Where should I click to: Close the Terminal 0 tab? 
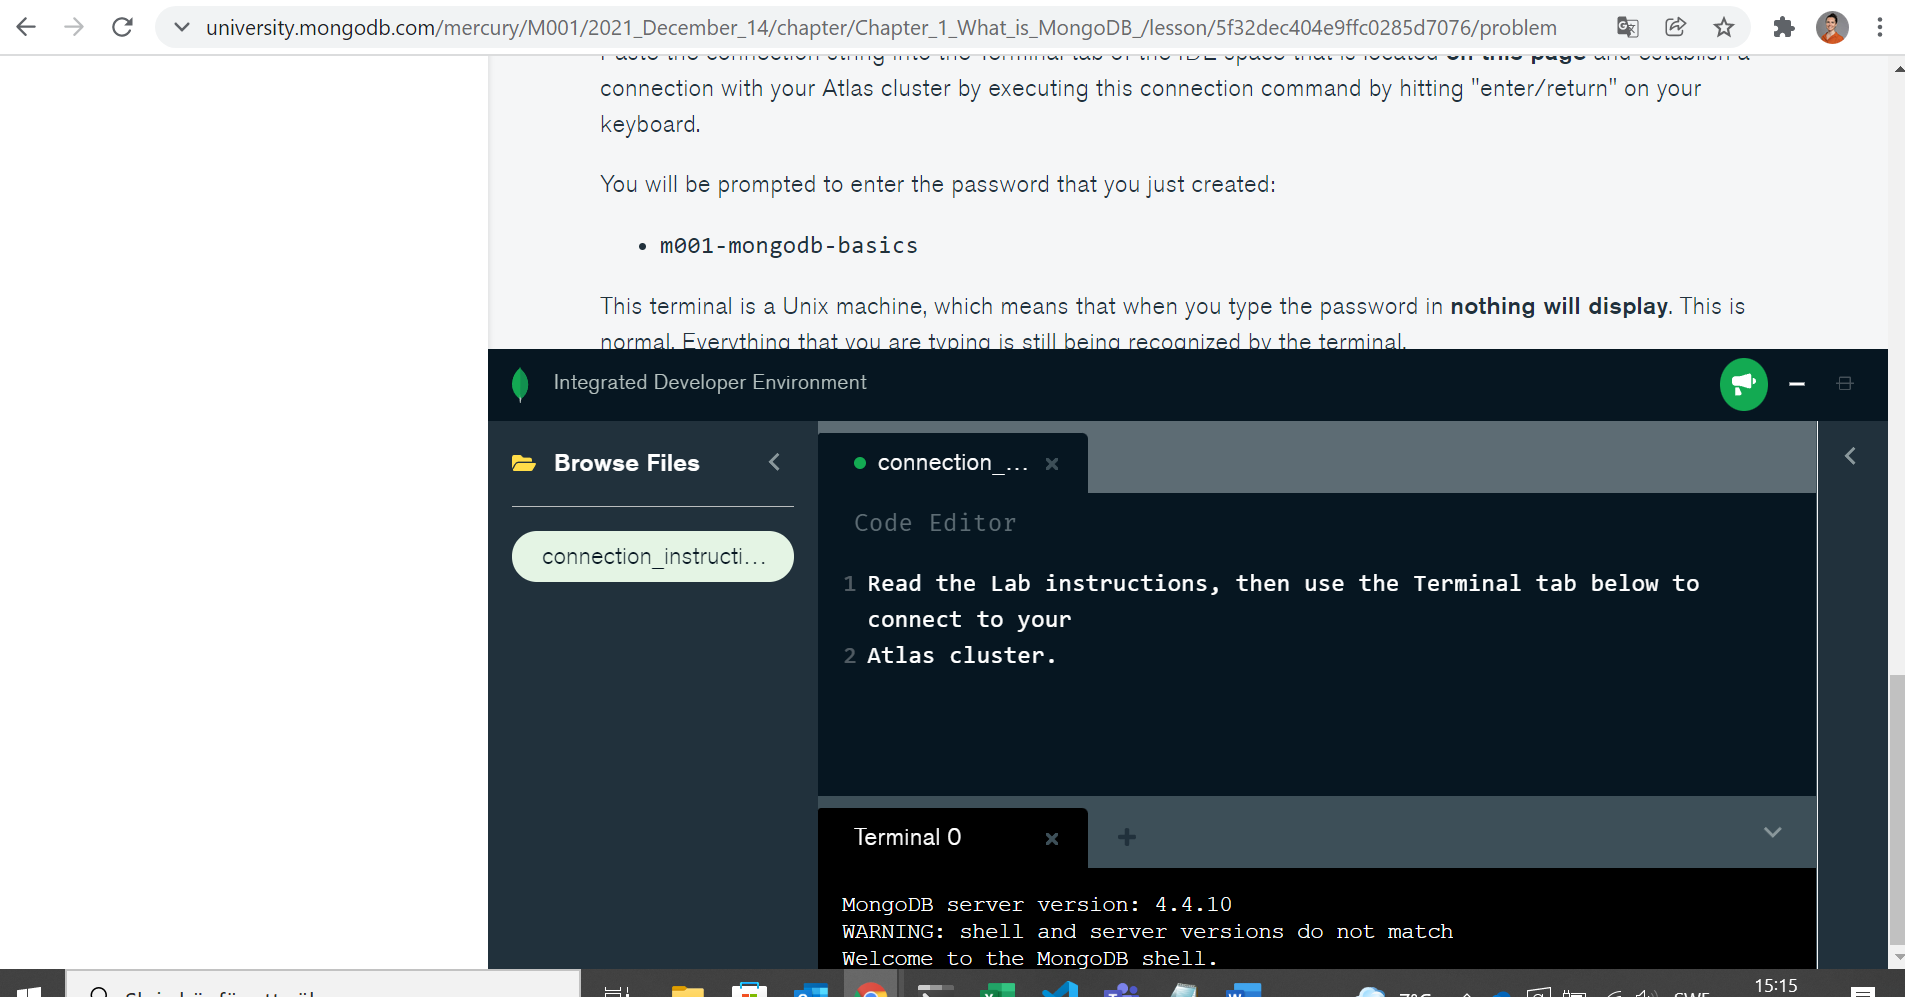[1051, 839]
